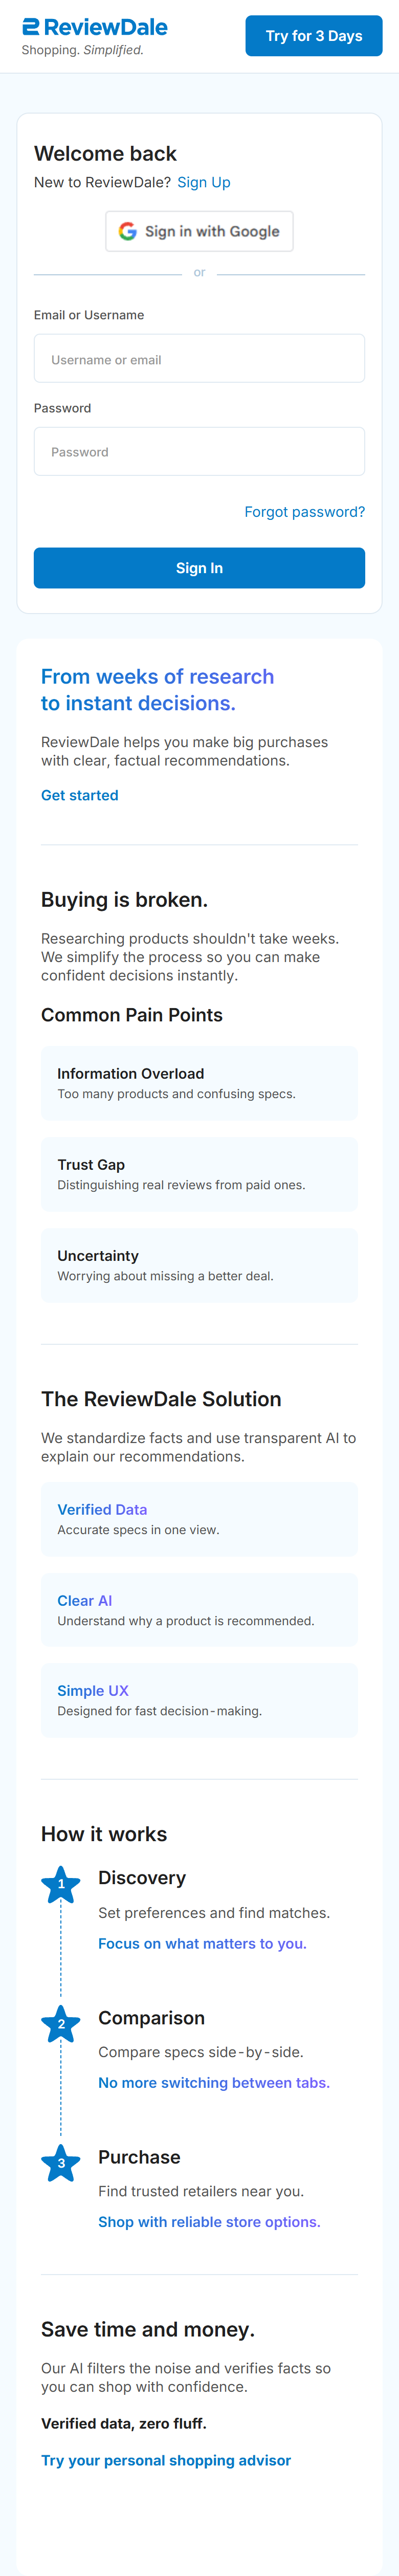Follow the Get started link
This screenshot has height=2576, width=399.
coord(80,795)
